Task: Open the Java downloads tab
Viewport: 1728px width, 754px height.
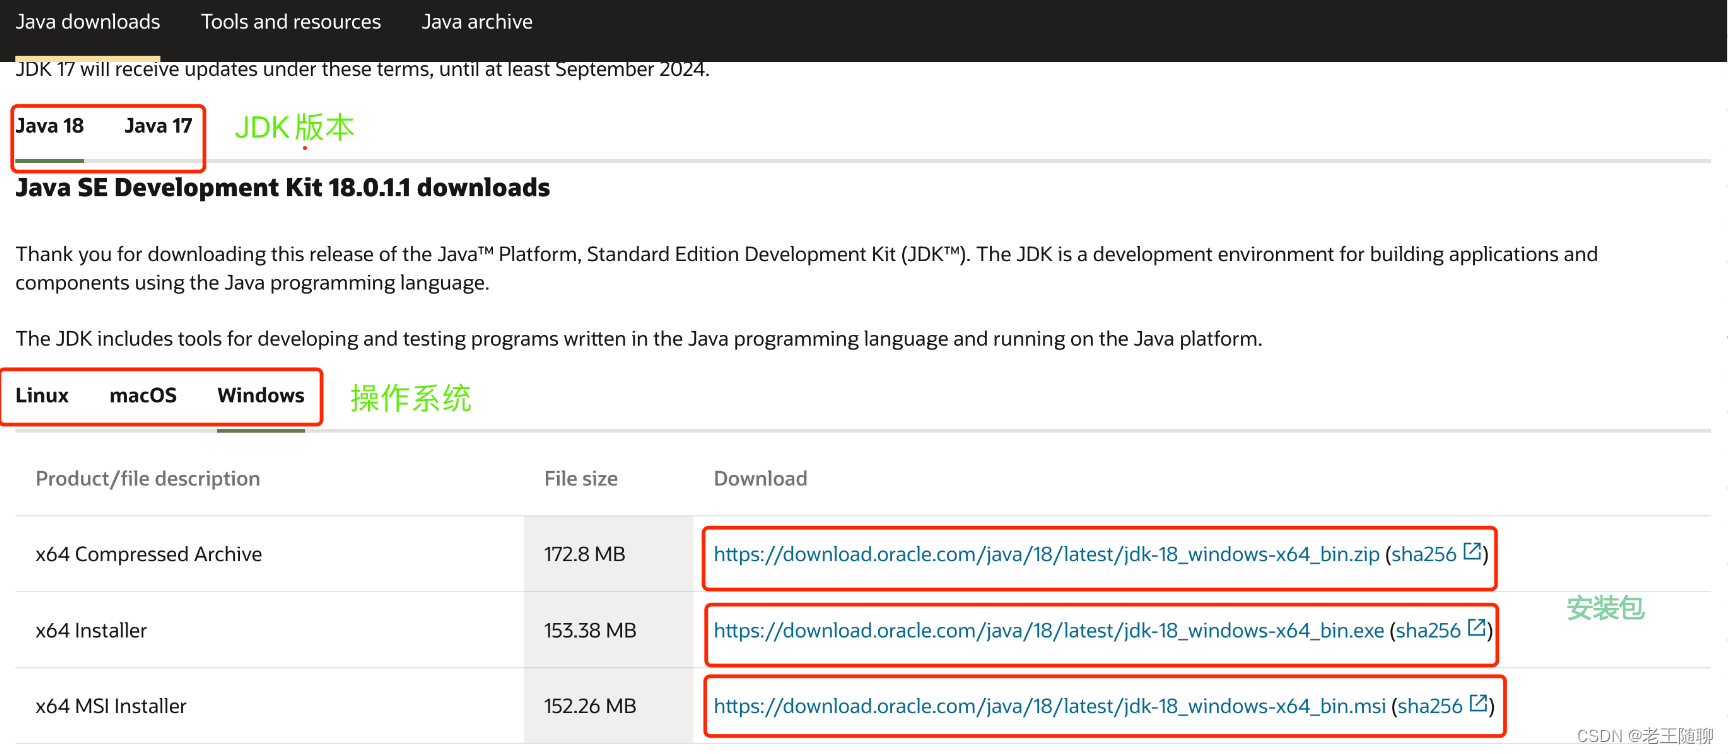Action: coord(88,22)
